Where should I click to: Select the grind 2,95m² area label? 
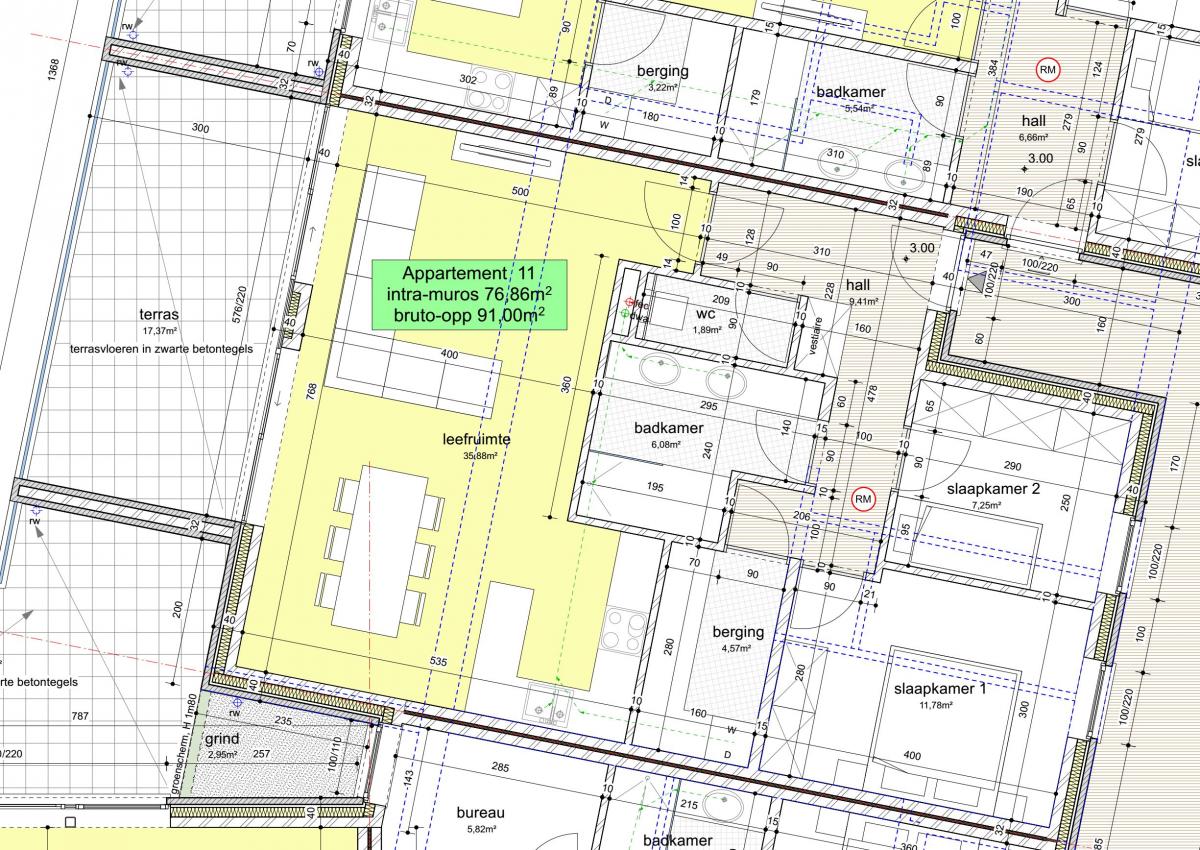point(222,746)
